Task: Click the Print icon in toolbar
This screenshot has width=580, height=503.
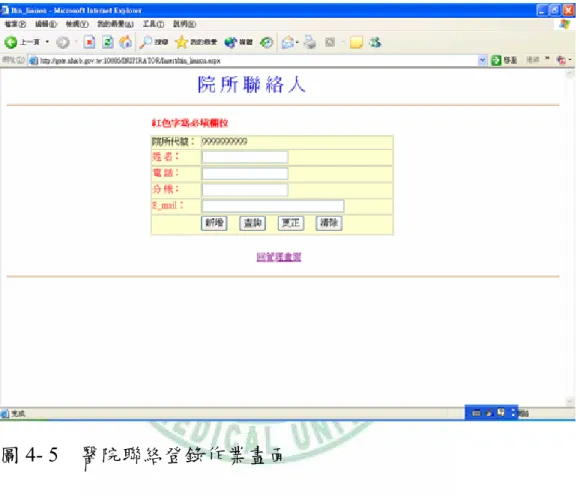Action: coord(310,42)
